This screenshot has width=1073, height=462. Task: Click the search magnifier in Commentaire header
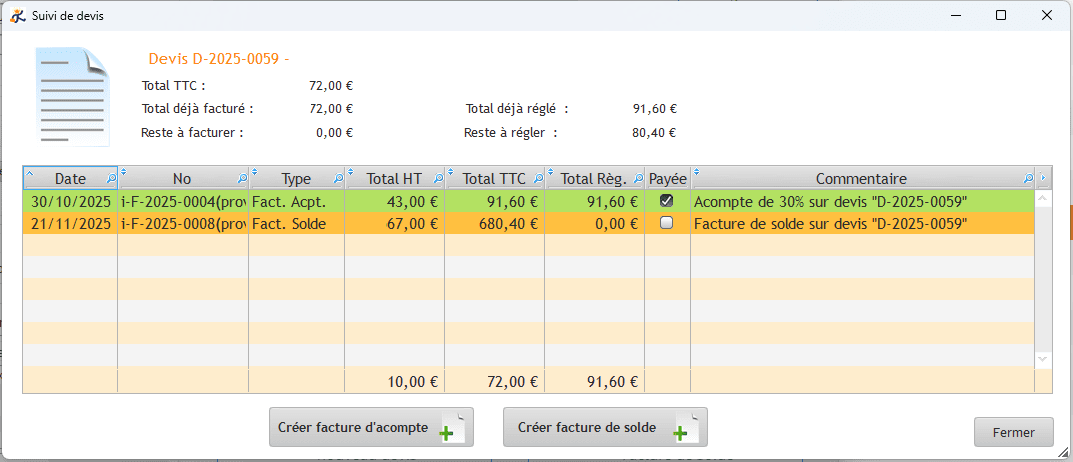click(1027, 179)
